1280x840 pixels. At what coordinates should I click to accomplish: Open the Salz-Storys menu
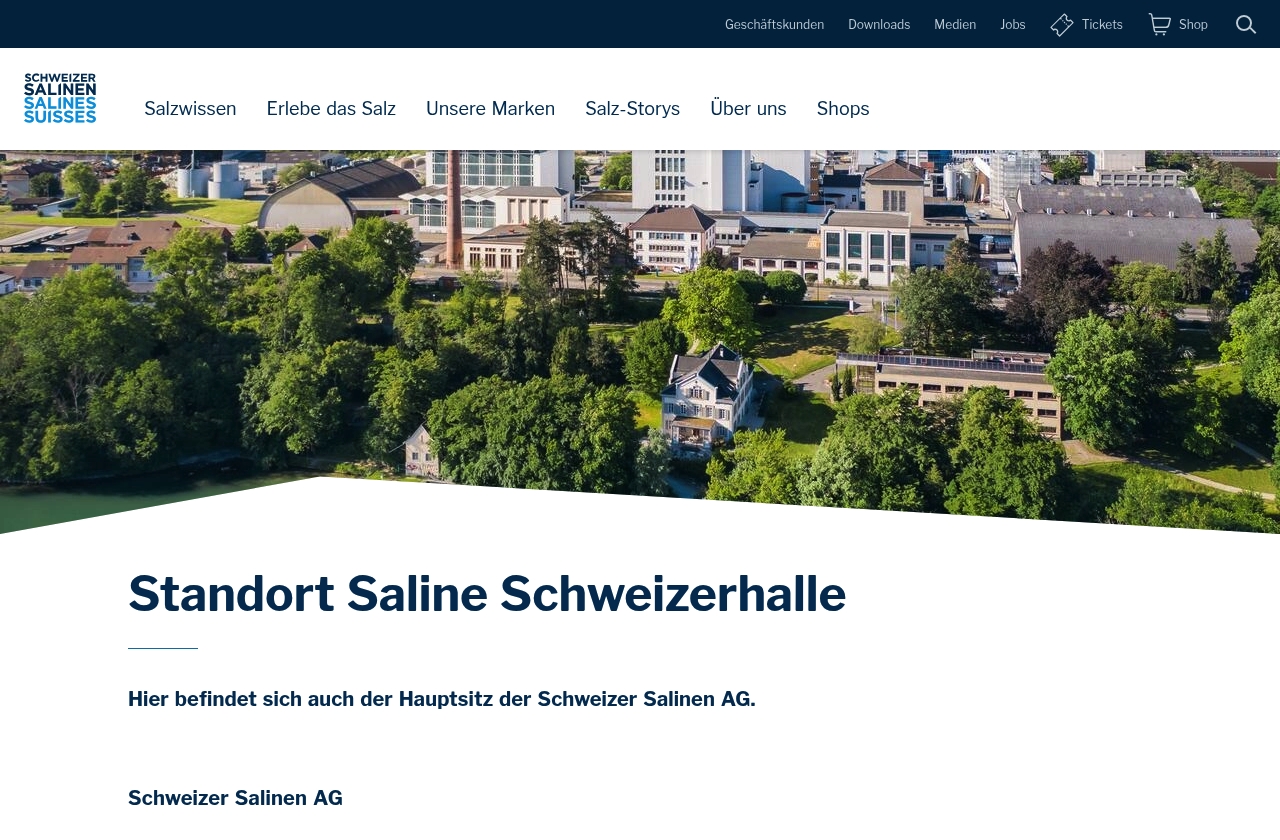point(632,109)
